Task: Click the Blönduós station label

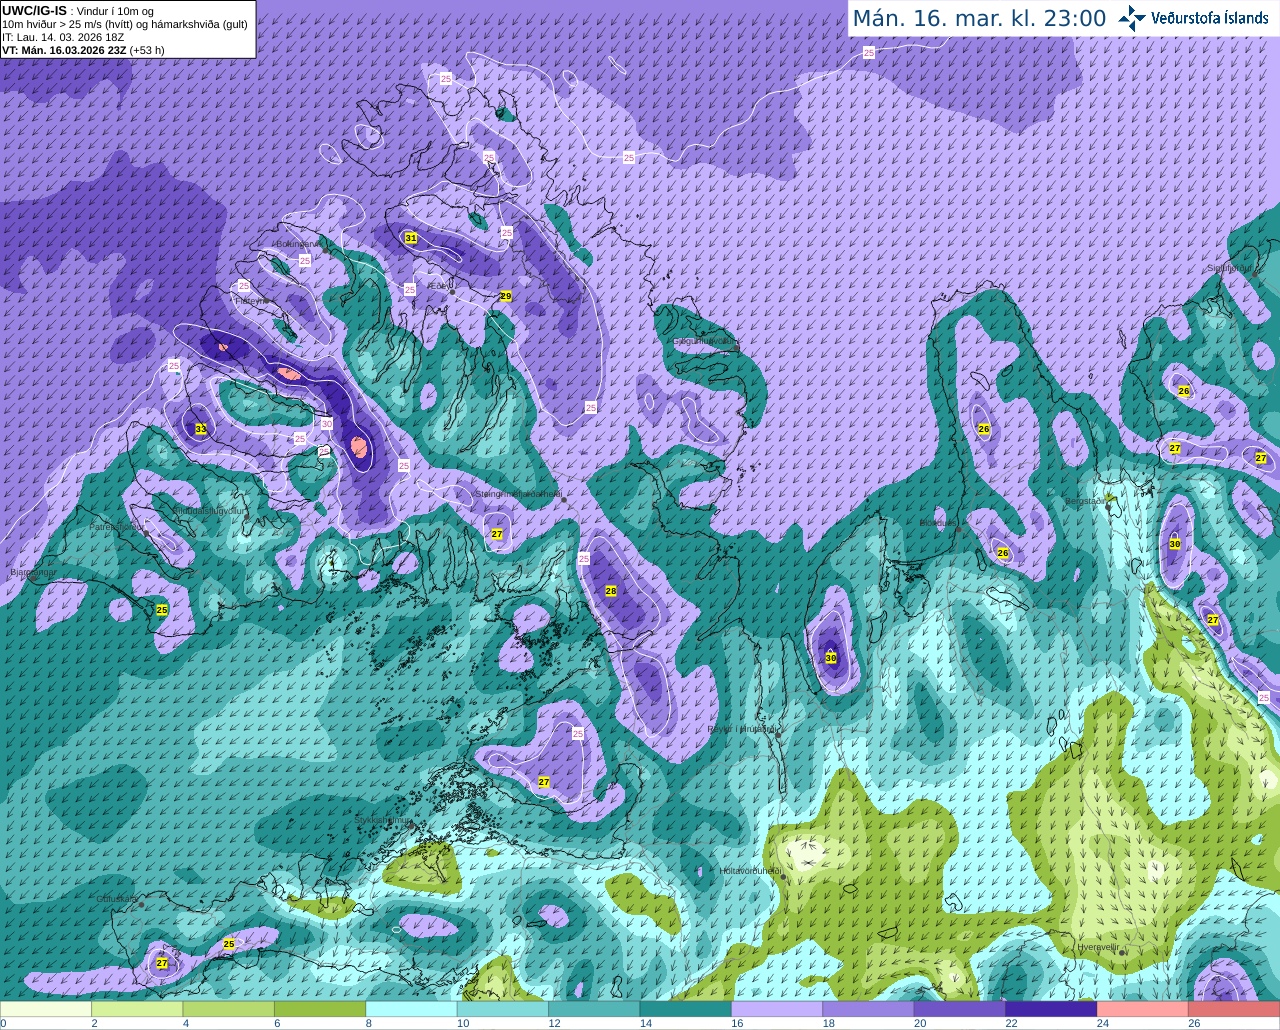Action: 937,522
